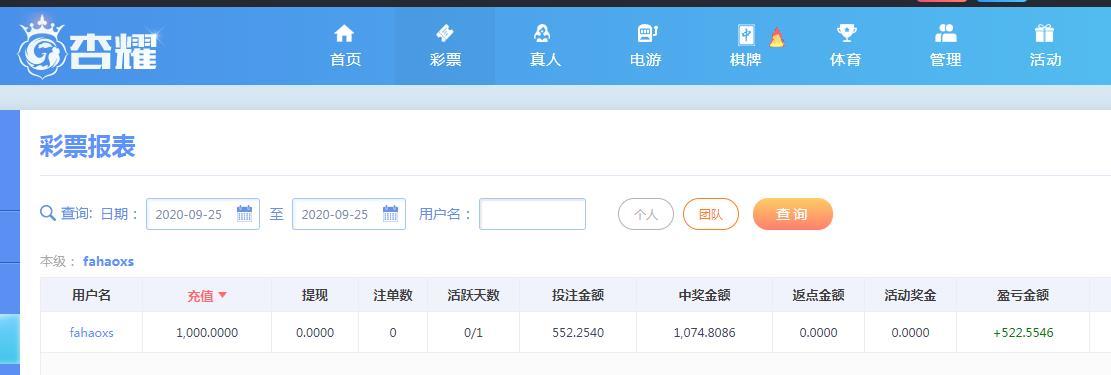Open calendar icon for end date
1111x375 pixels.
[390, 213]
